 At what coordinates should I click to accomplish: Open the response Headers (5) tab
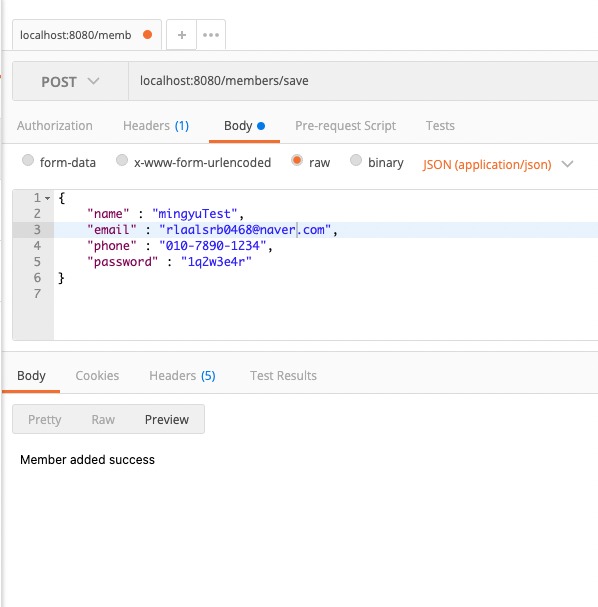pyautogui.click(x=182, y=376)
